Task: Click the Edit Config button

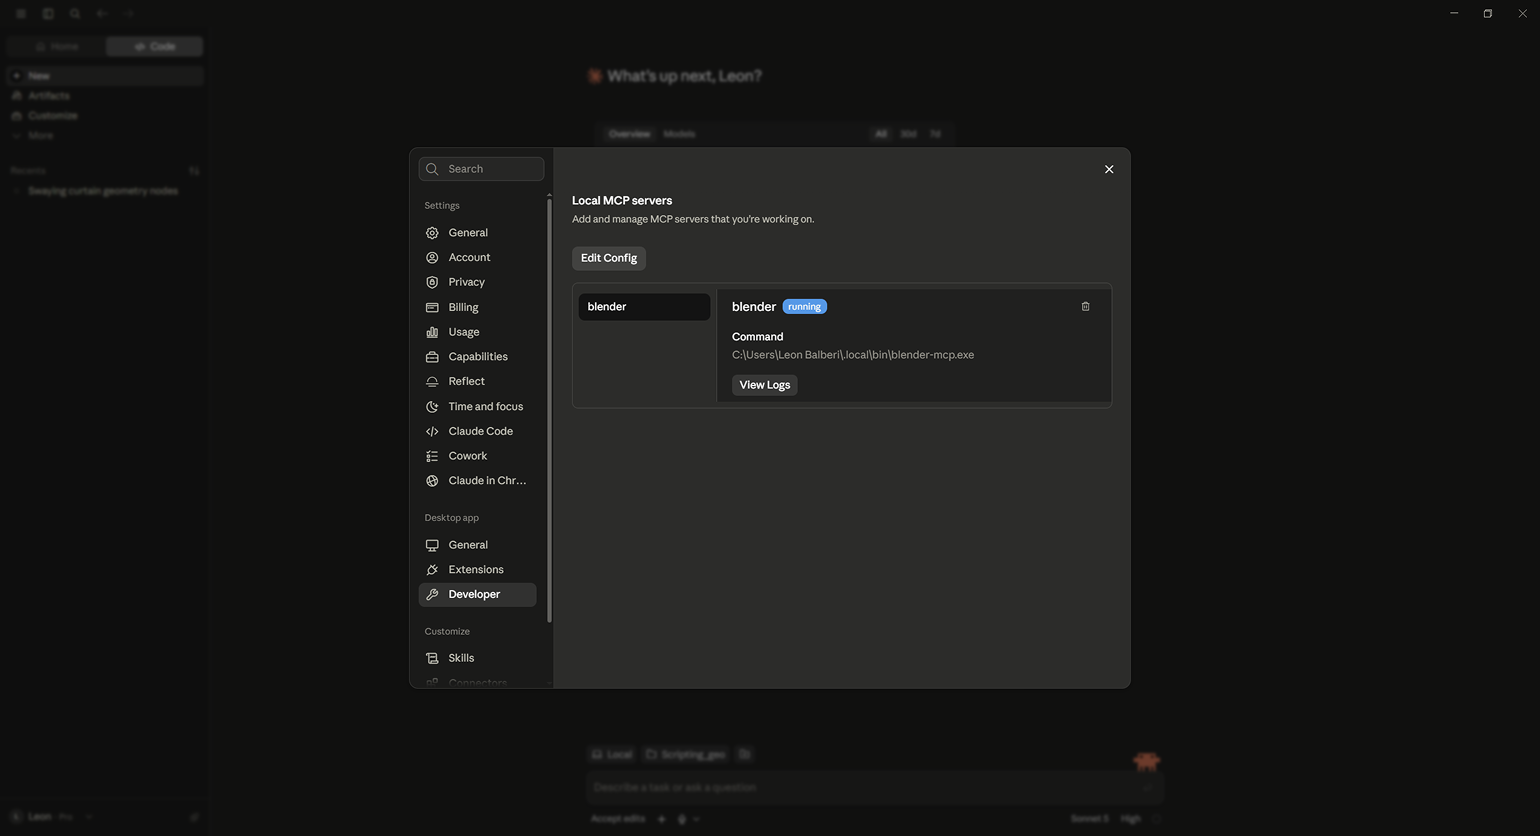Action: click(x=609, y=258)
